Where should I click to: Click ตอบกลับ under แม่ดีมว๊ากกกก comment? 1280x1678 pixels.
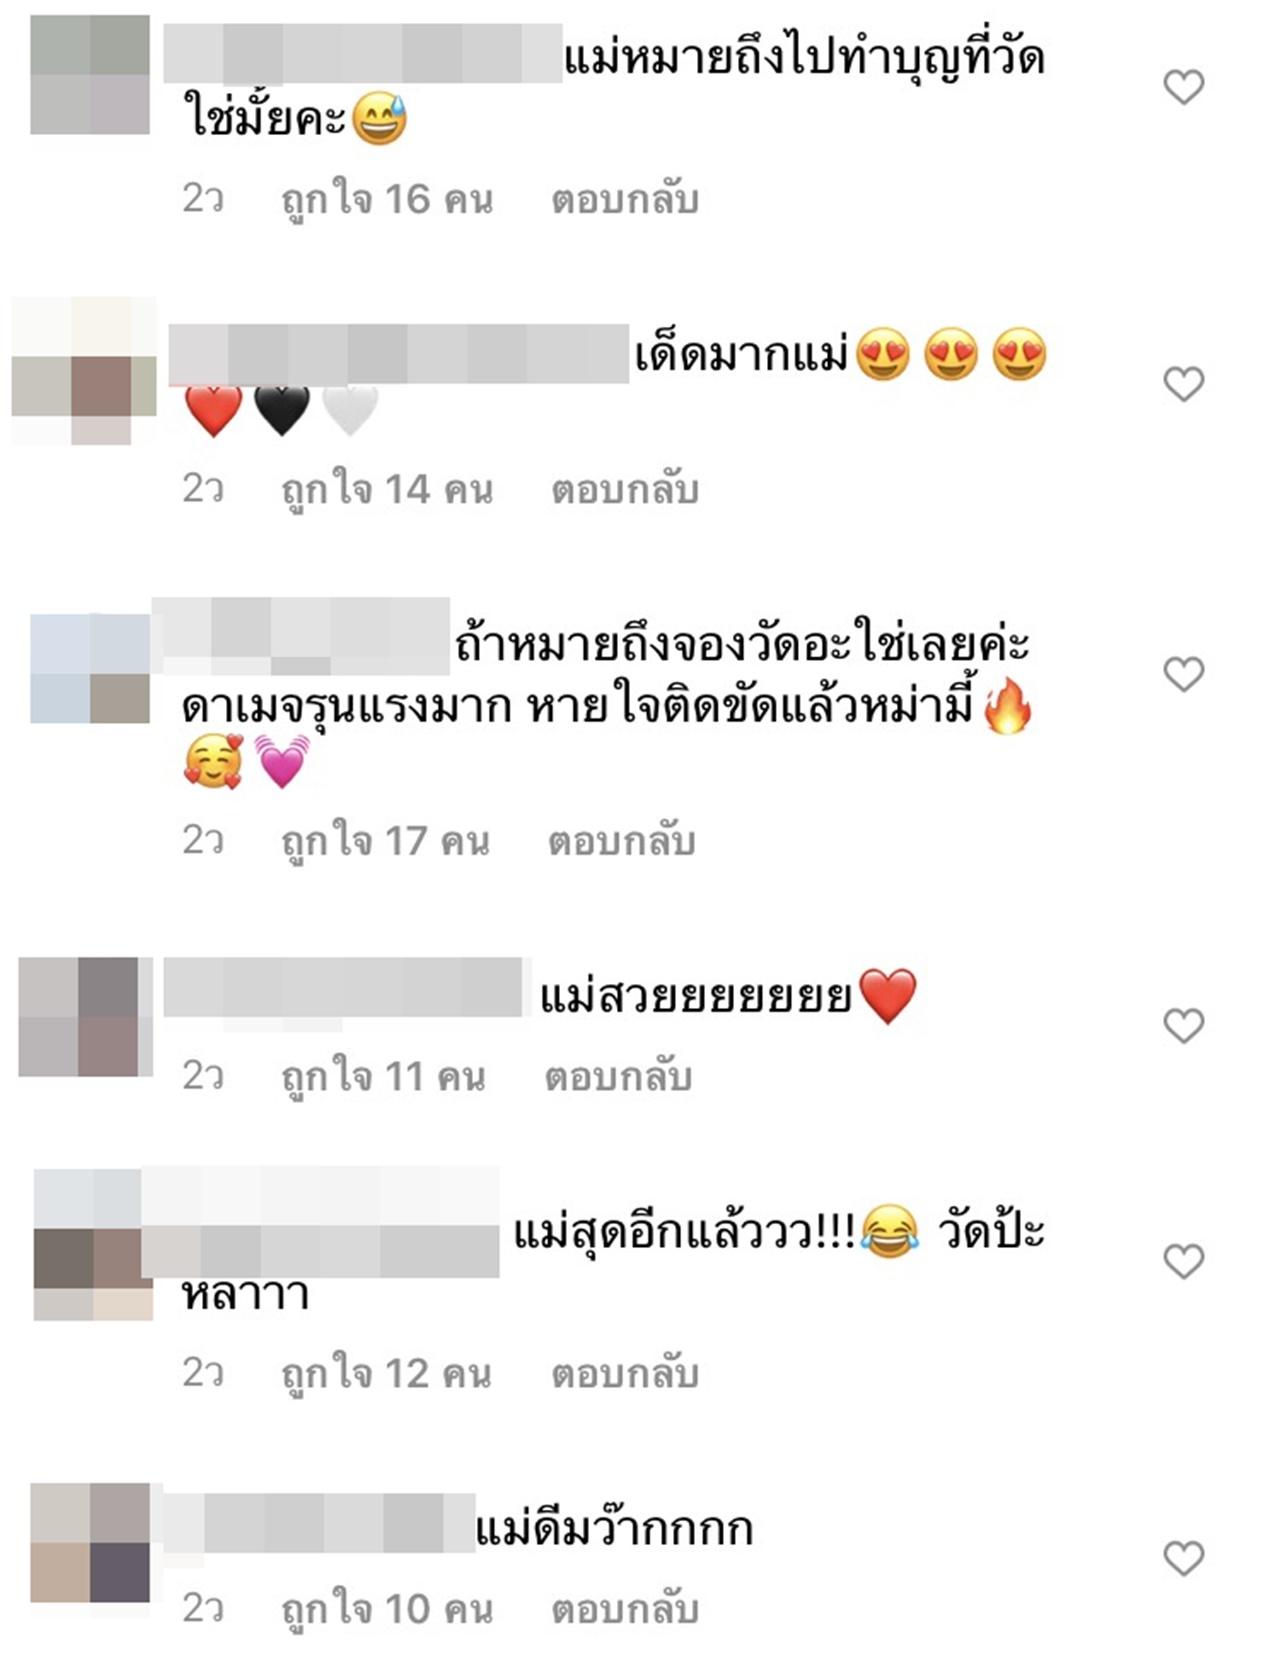tap(625, 1610)
